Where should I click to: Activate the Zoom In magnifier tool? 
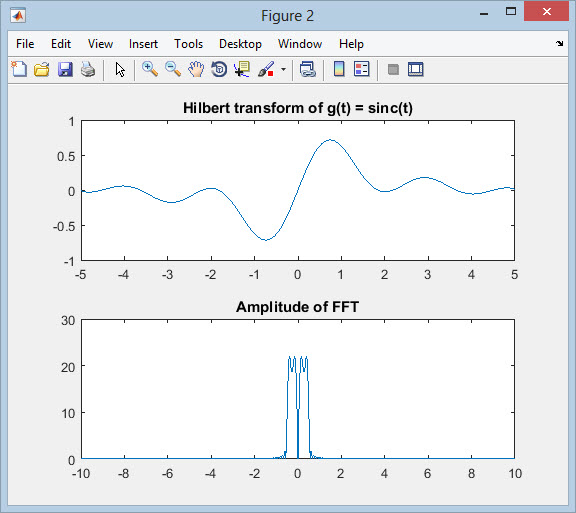point(150,69)
